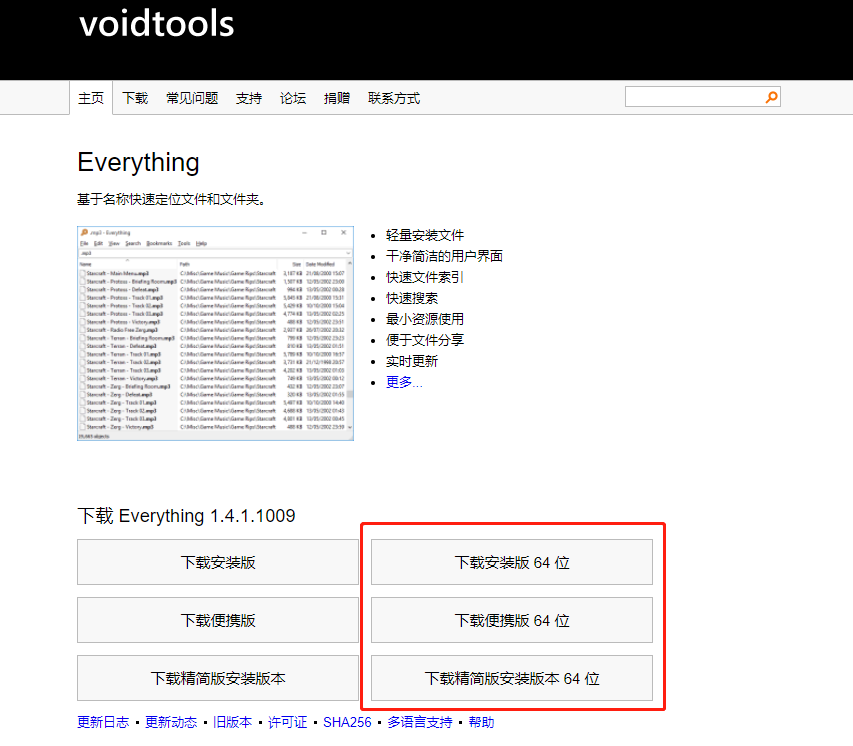The height and width of the screenshot is (746, 853).
Task: Open the 许可证 license page
Action: pyautogui.click(x=287, y=721)
